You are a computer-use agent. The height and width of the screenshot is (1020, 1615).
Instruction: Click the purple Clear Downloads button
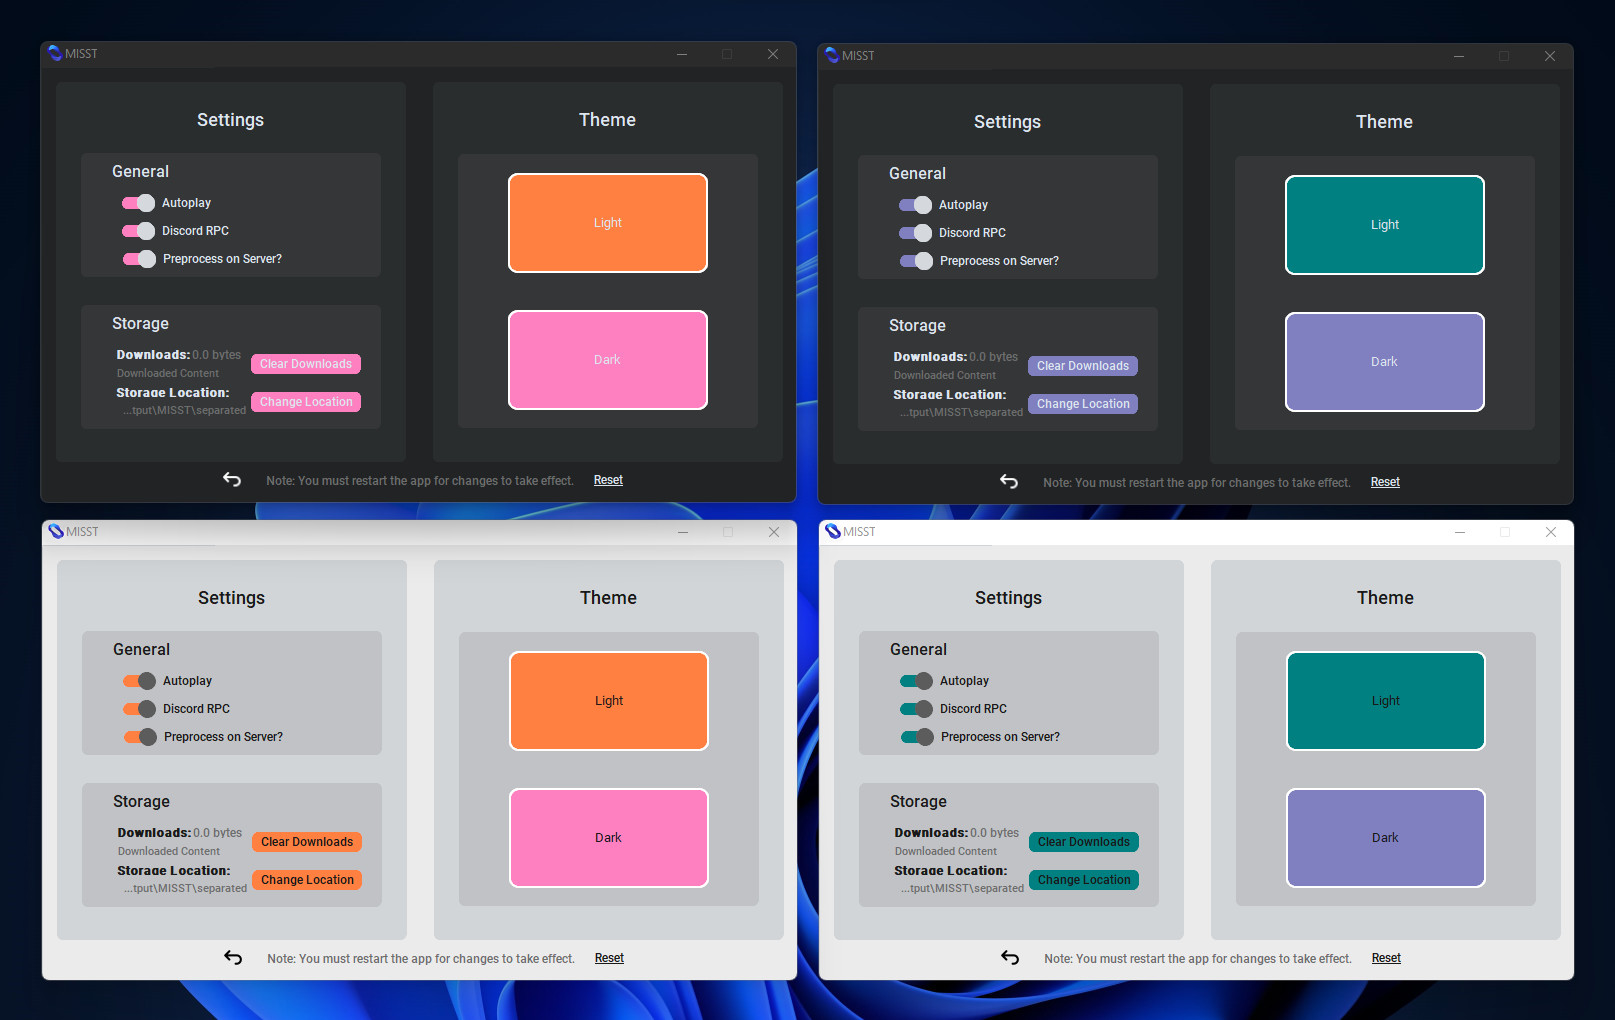(1083, 366)
